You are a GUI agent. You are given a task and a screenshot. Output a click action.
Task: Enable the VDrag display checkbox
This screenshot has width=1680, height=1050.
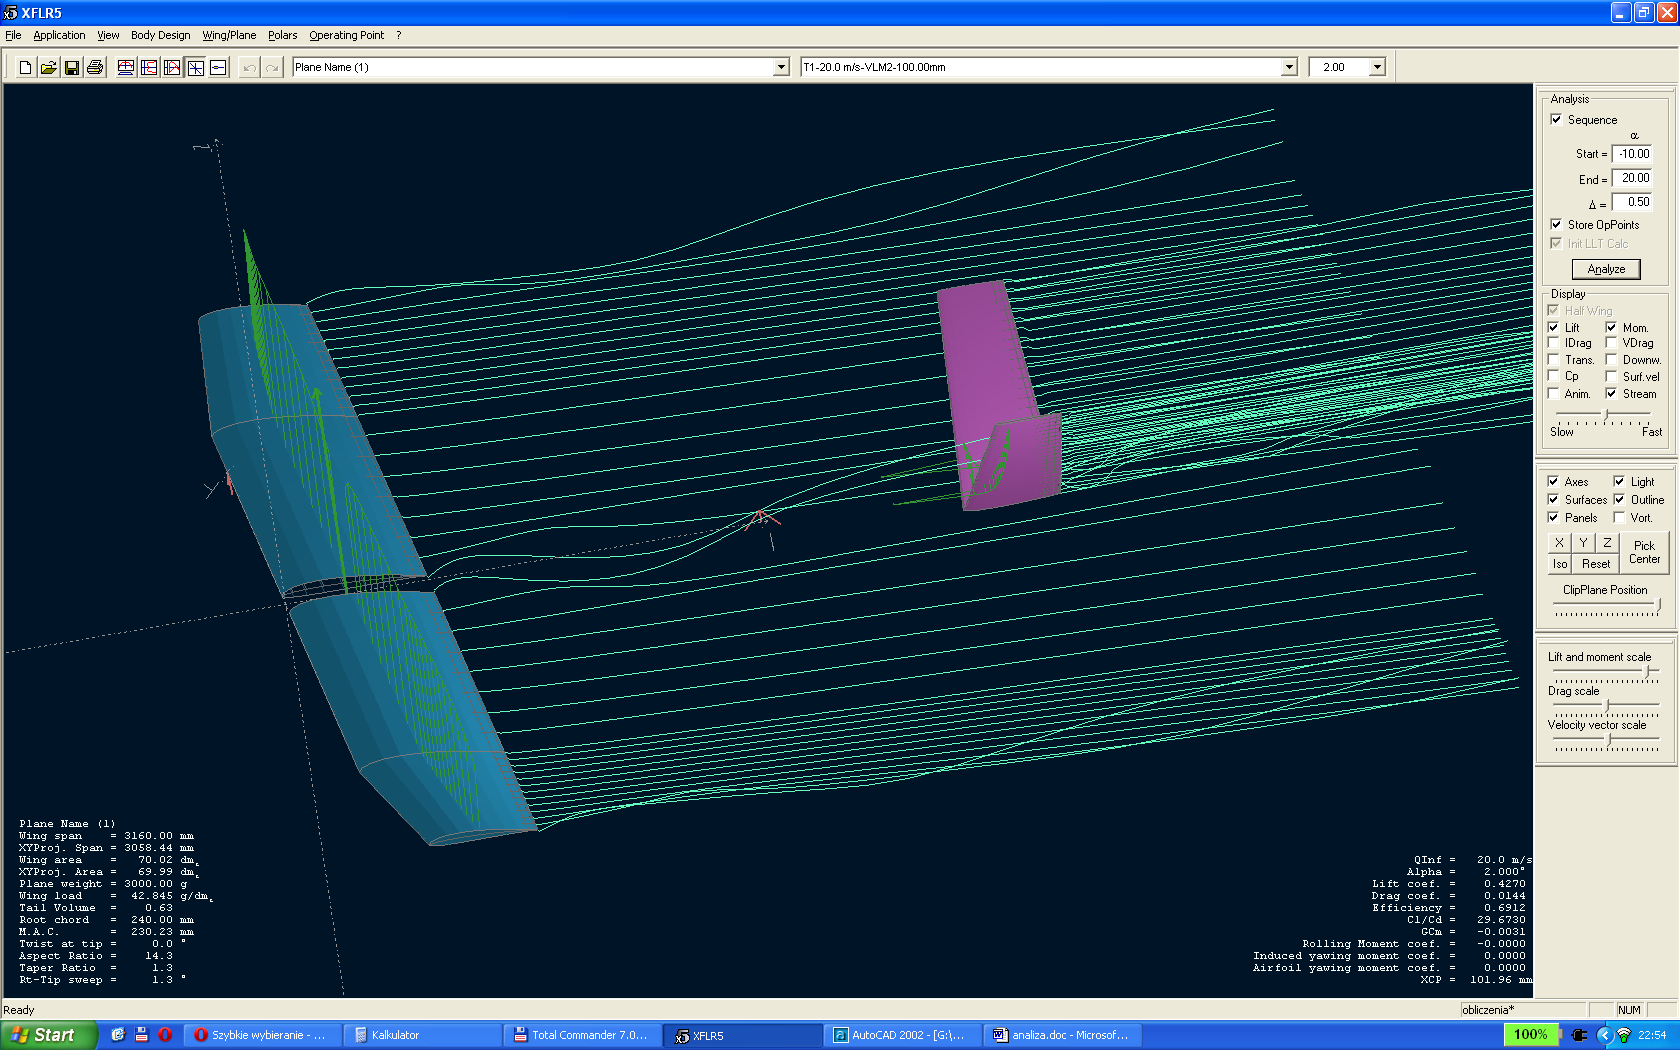pyautogui.click(x=1611, y=343)
